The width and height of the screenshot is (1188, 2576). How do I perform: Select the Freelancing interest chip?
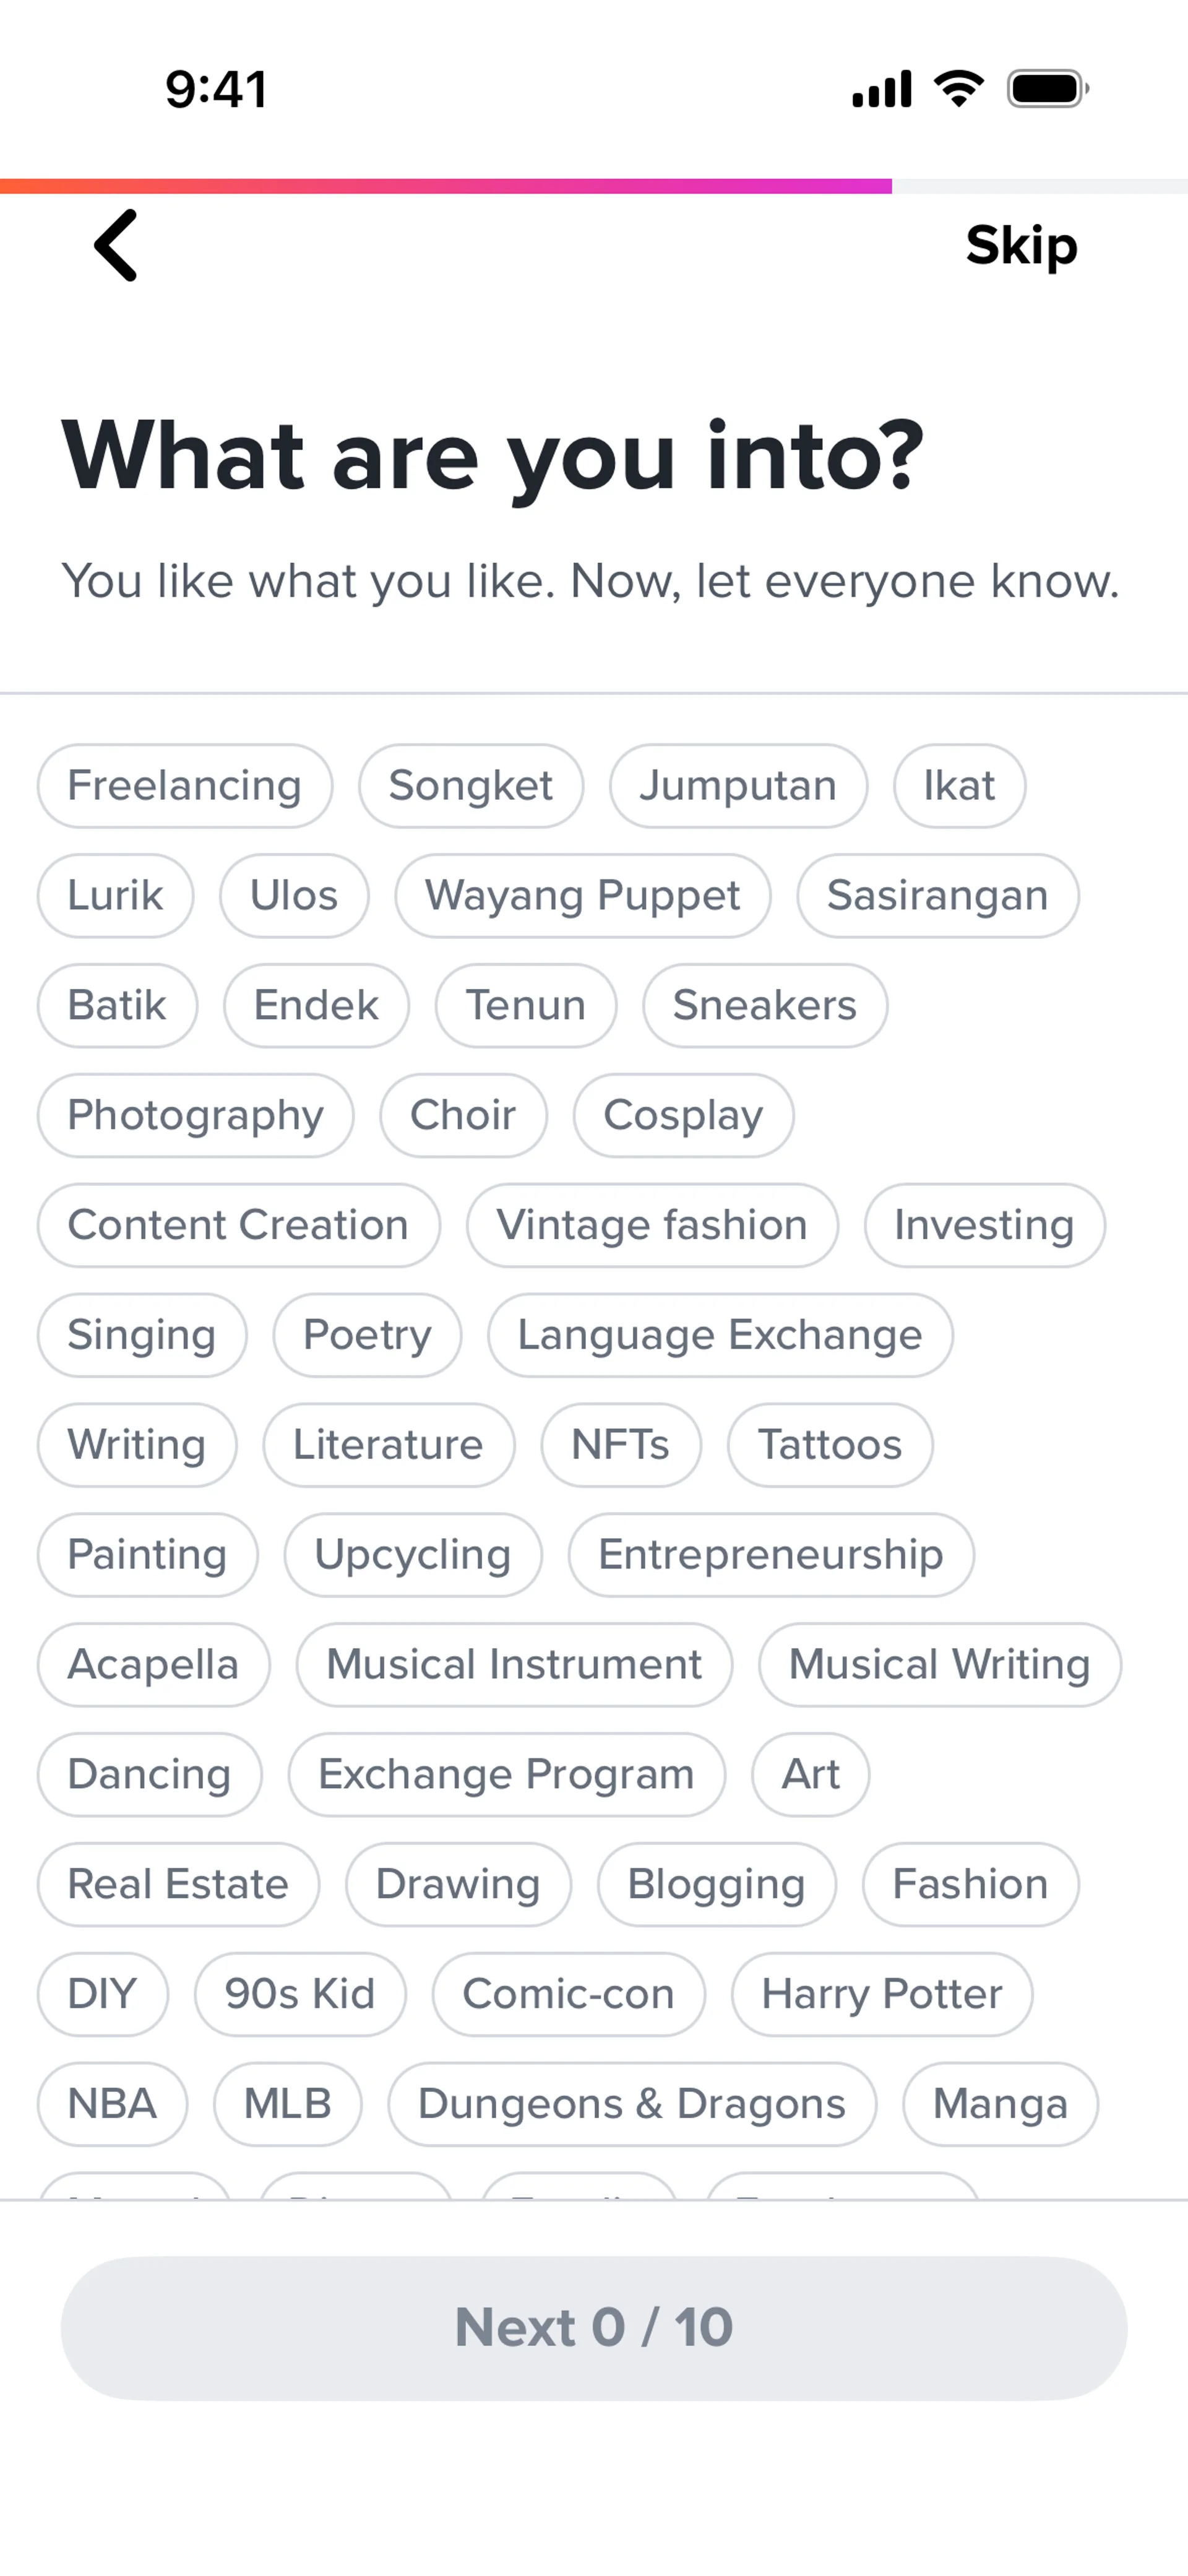click(x=185, y=786)
